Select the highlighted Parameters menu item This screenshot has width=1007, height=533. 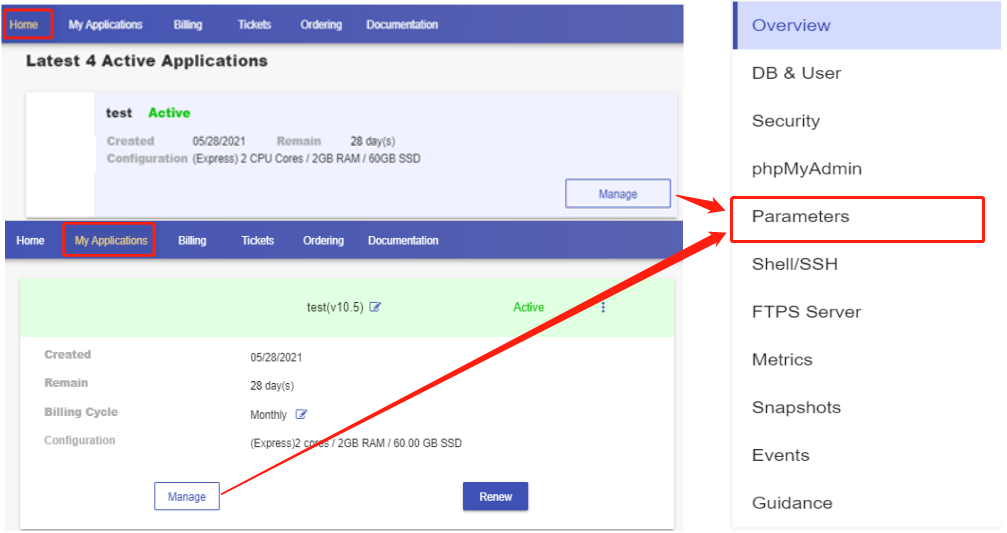tap(800, 217)
